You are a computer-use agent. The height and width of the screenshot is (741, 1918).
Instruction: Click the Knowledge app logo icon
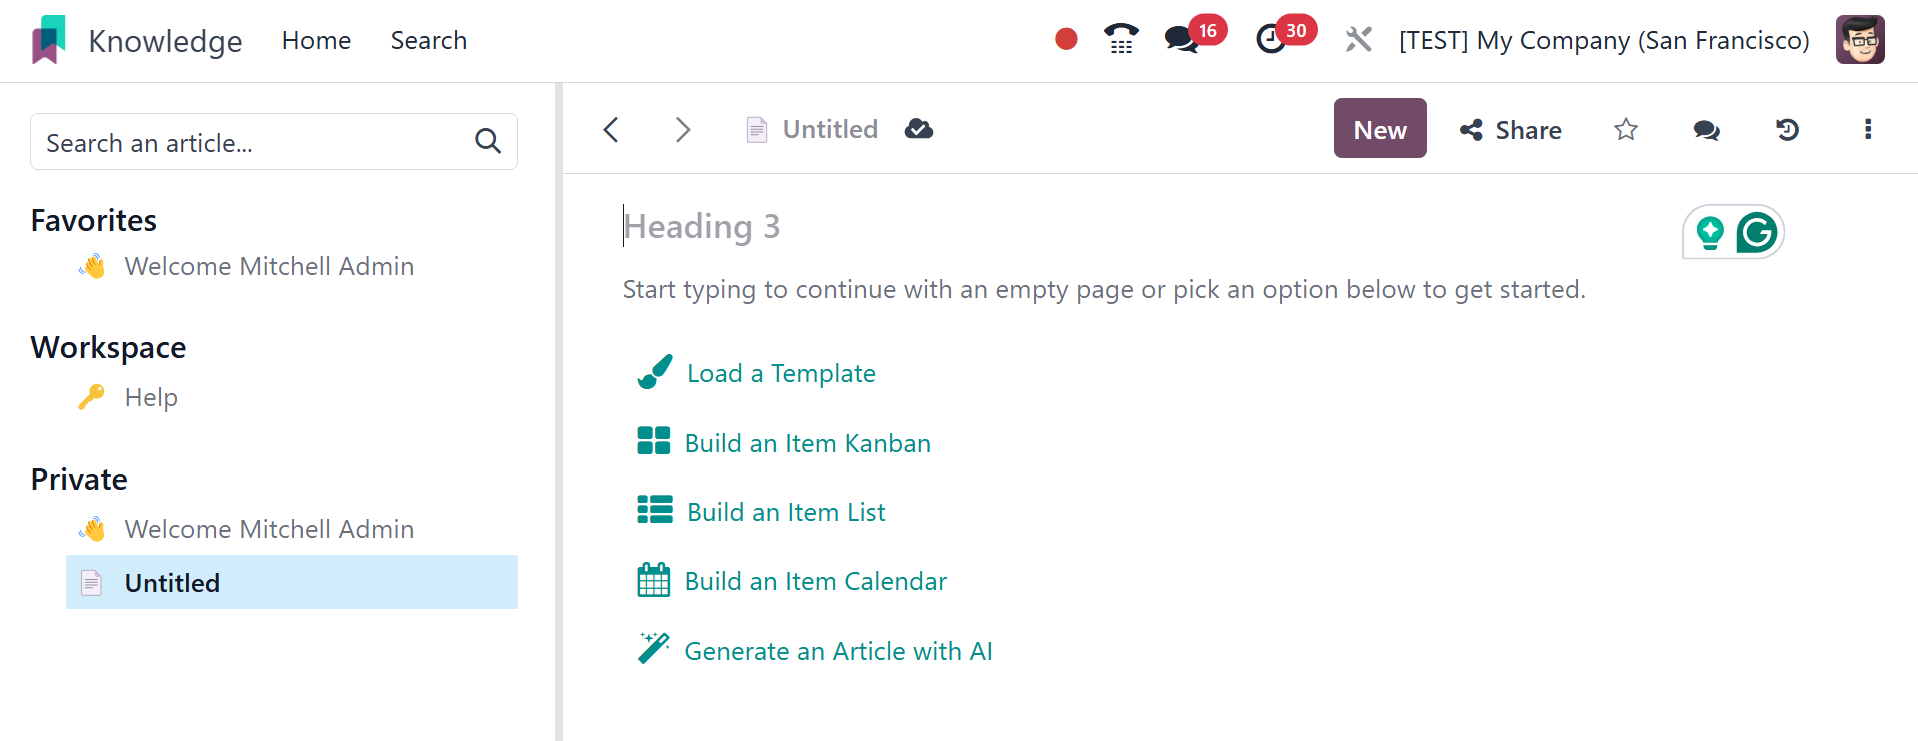click(x=48, y=40)
